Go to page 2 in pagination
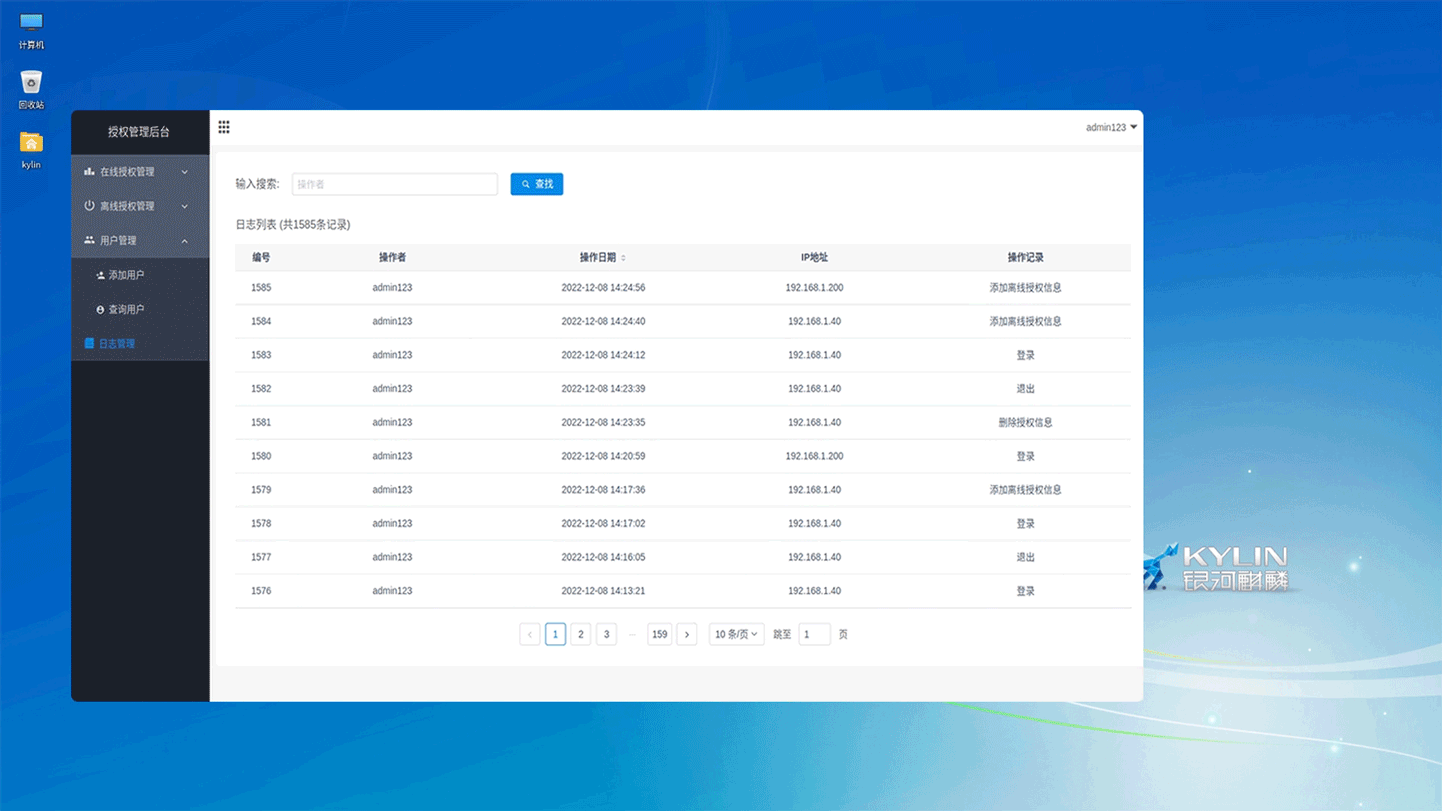 click(x=581, y=634)
